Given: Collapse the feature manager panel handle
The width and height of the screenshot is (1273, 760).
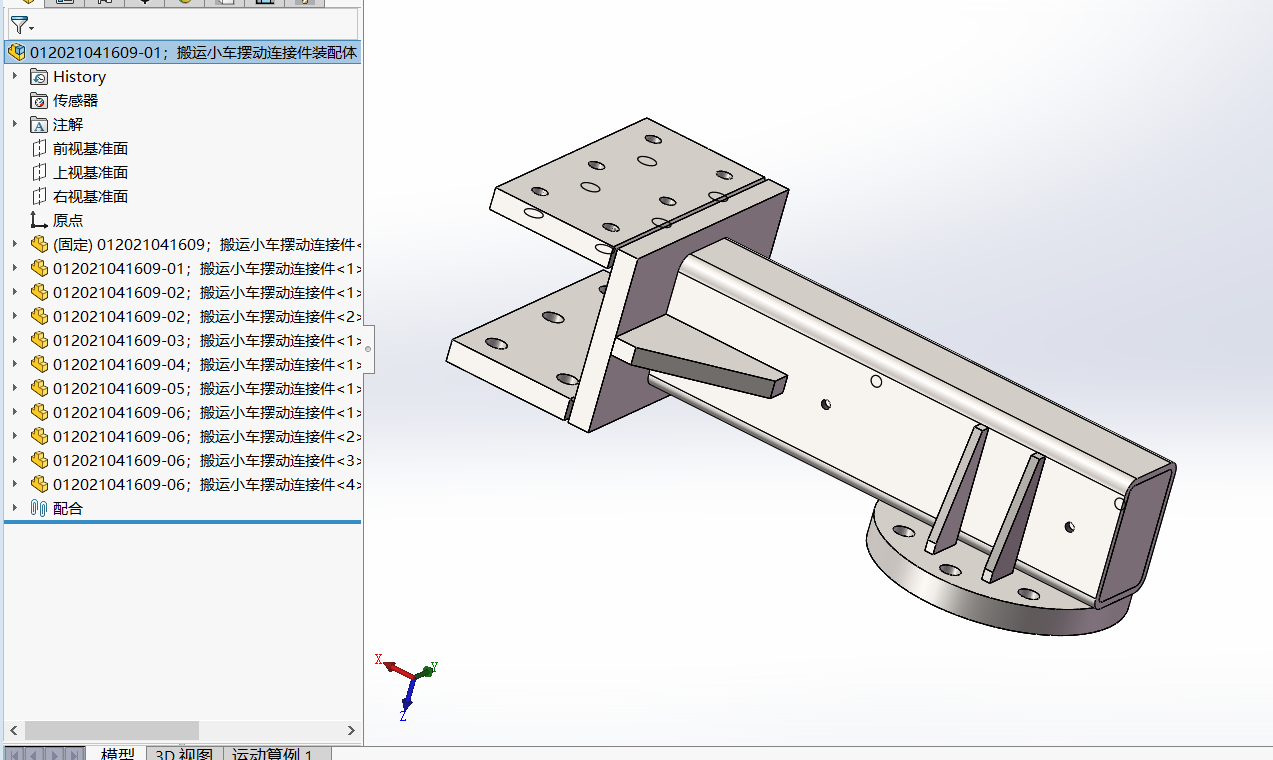Looking at the screenshot, I should tap(368, 349).
